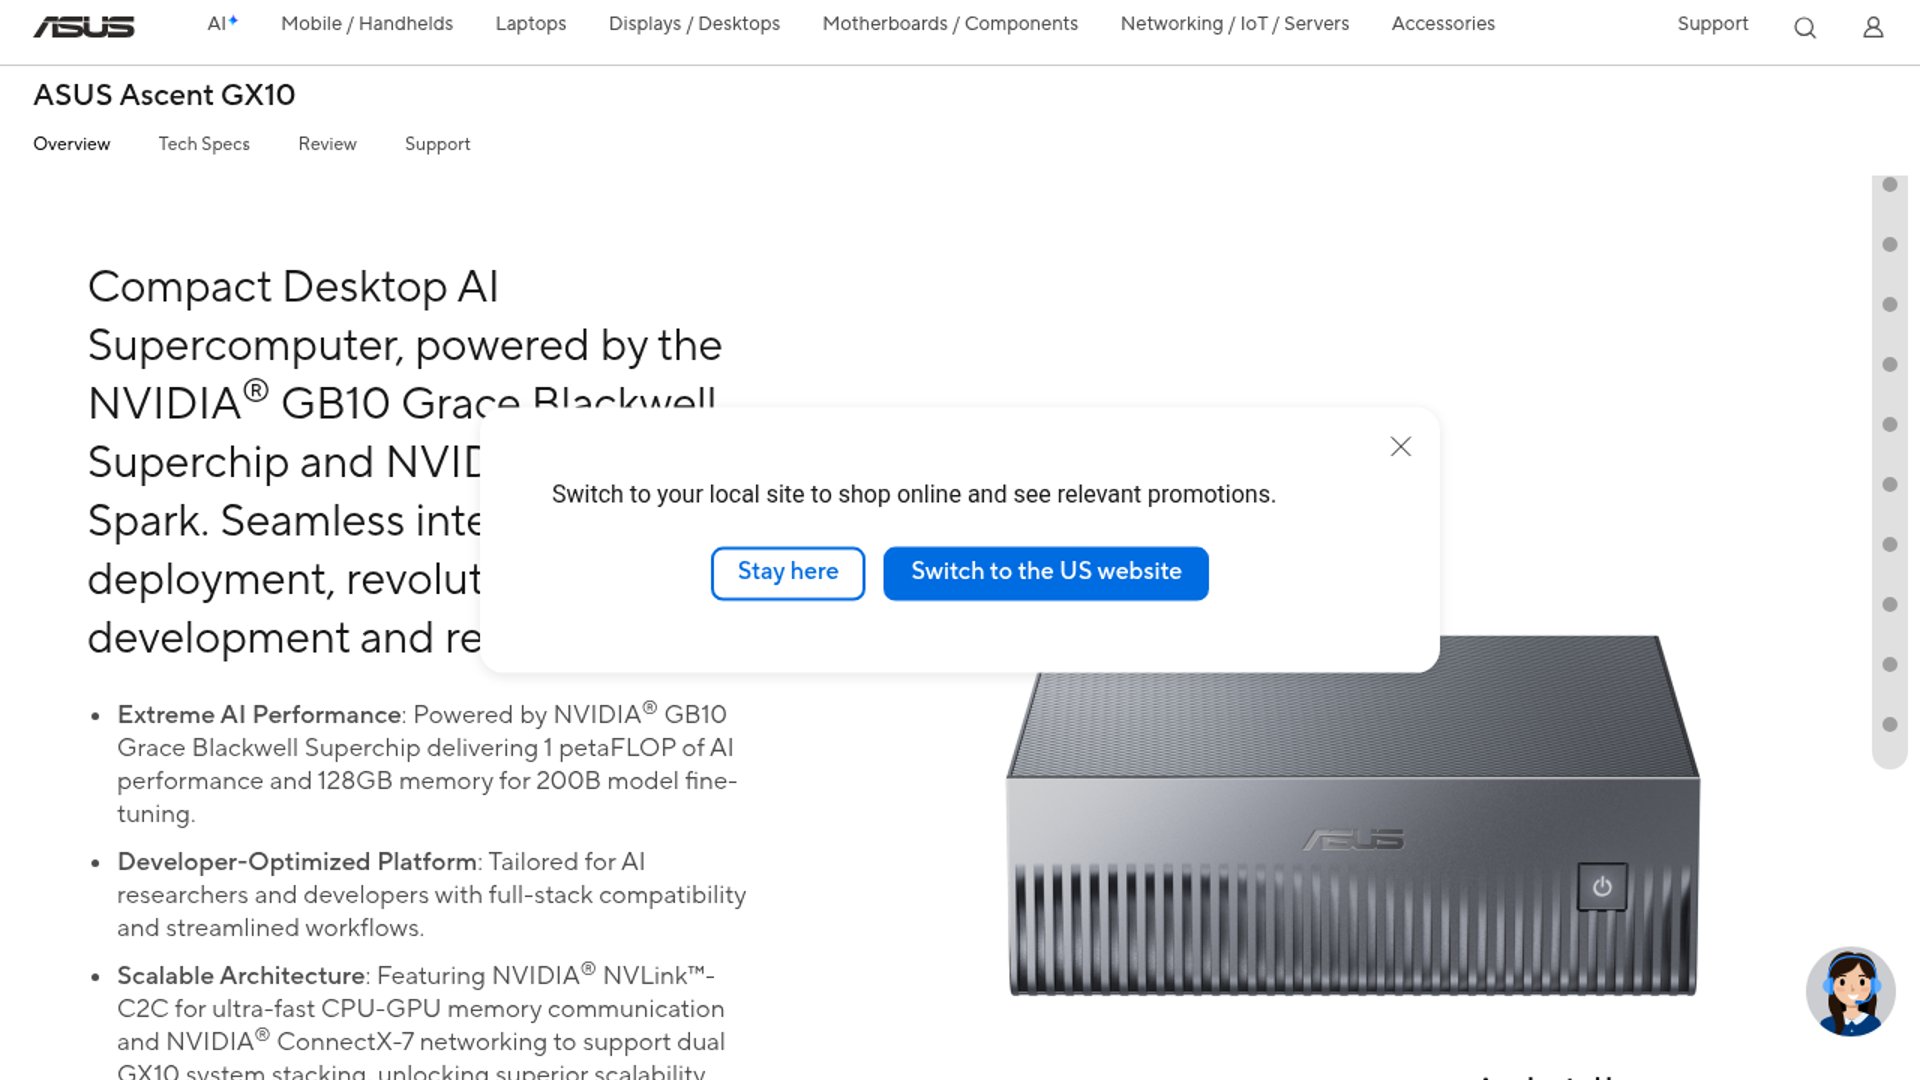Open the user account icon
Screen dimensions: 1920x1080
[1873, 28]
